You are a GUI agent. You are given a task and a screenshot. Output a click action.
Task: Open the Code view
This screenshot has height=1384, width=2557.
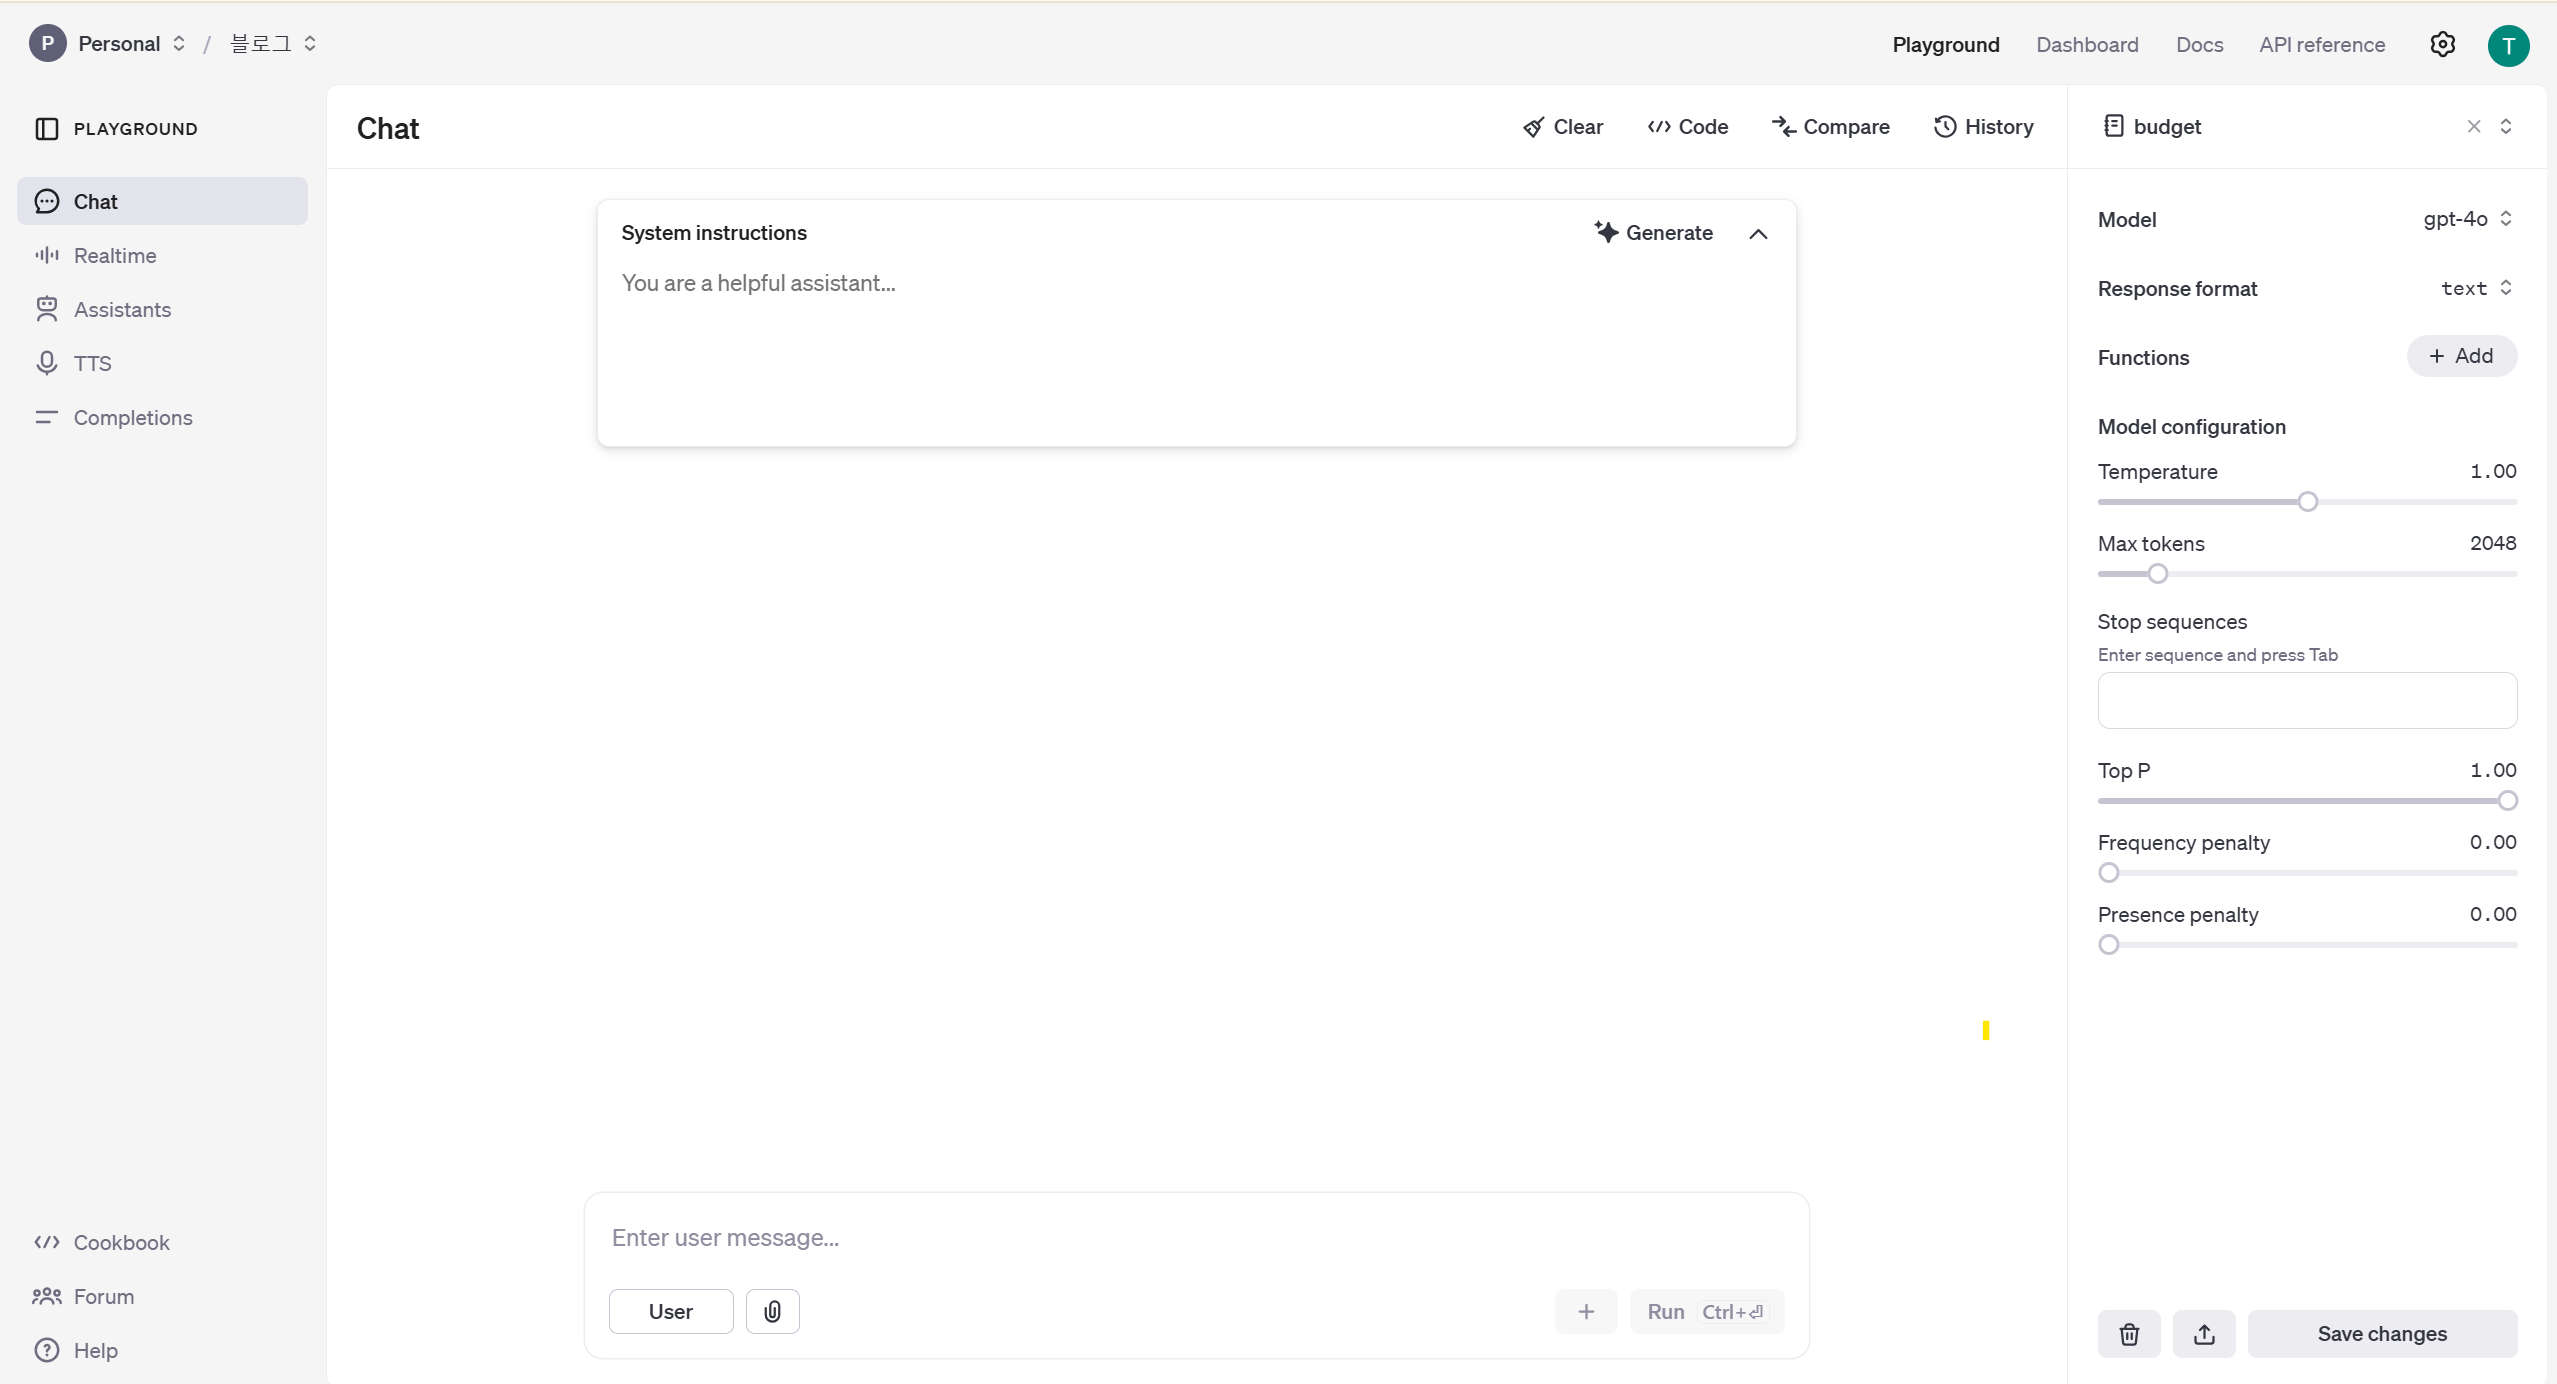pyautogui.click(x=1688, y=127)
